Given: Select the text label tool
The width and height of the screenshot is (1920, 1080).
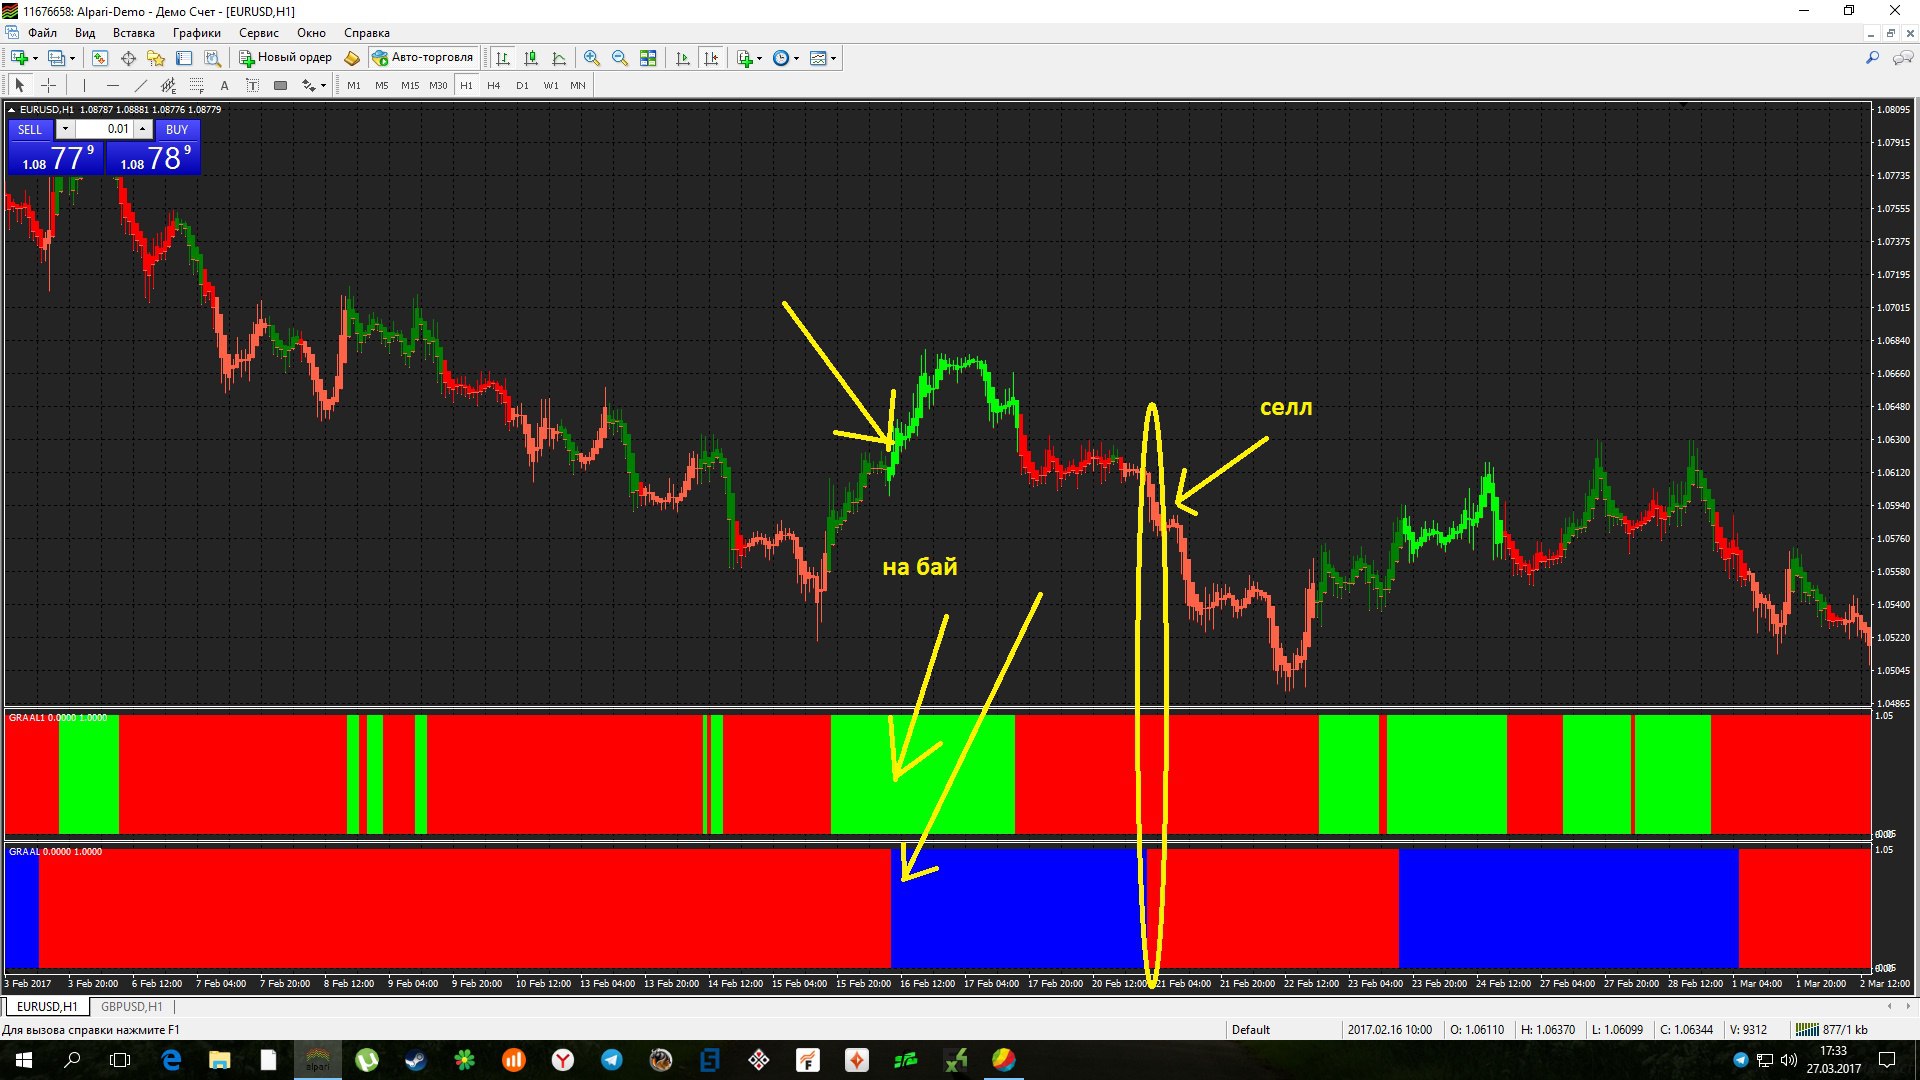Looking at the screenshot, I should pos(252,85).
